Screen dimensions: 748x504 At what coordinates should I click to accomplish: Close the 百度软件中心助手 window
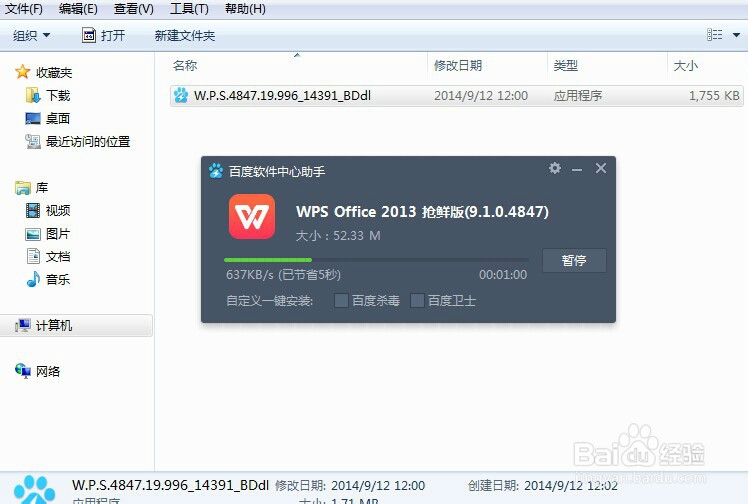click(x=601, y=168)
